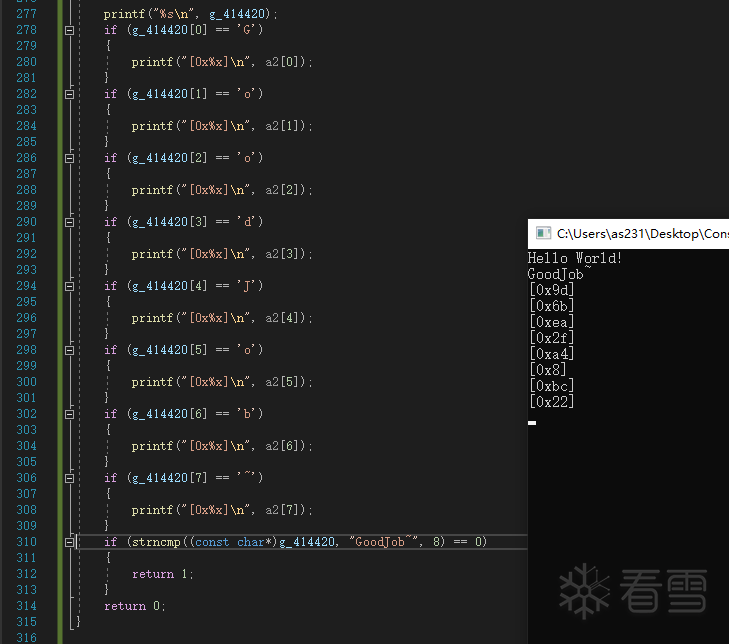Click the printf with a2[1] argument

(x=222, y=126)
